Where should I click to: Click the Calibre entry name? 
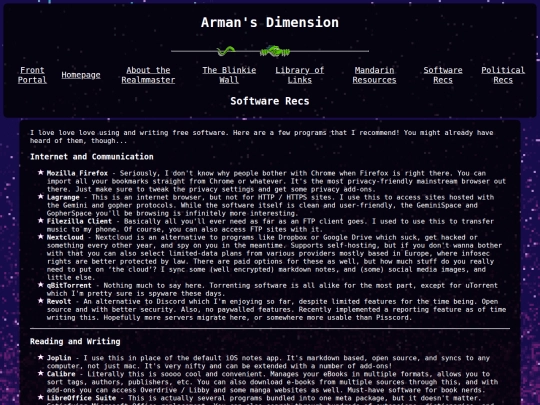pyautogui.click(x=61, y=374)
